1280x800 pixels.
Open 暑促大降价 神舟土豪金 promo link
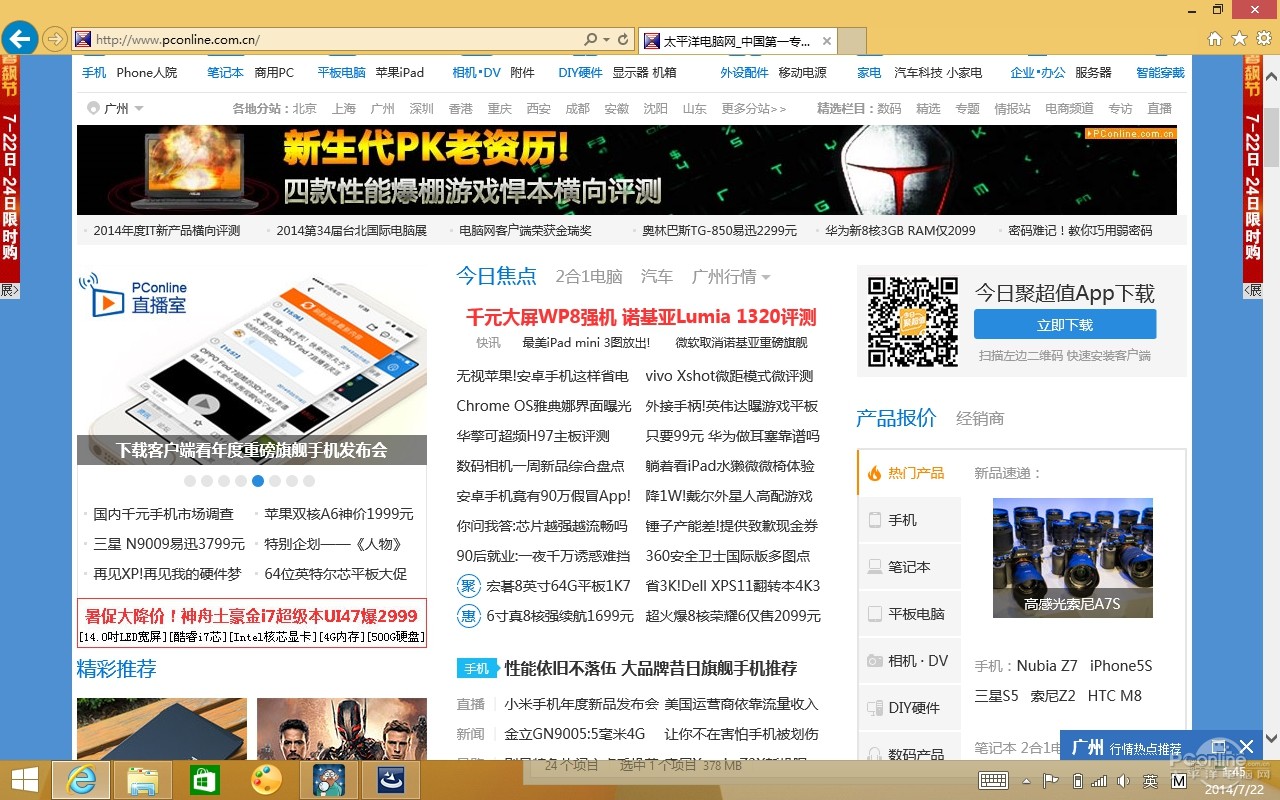pos(251,615)
